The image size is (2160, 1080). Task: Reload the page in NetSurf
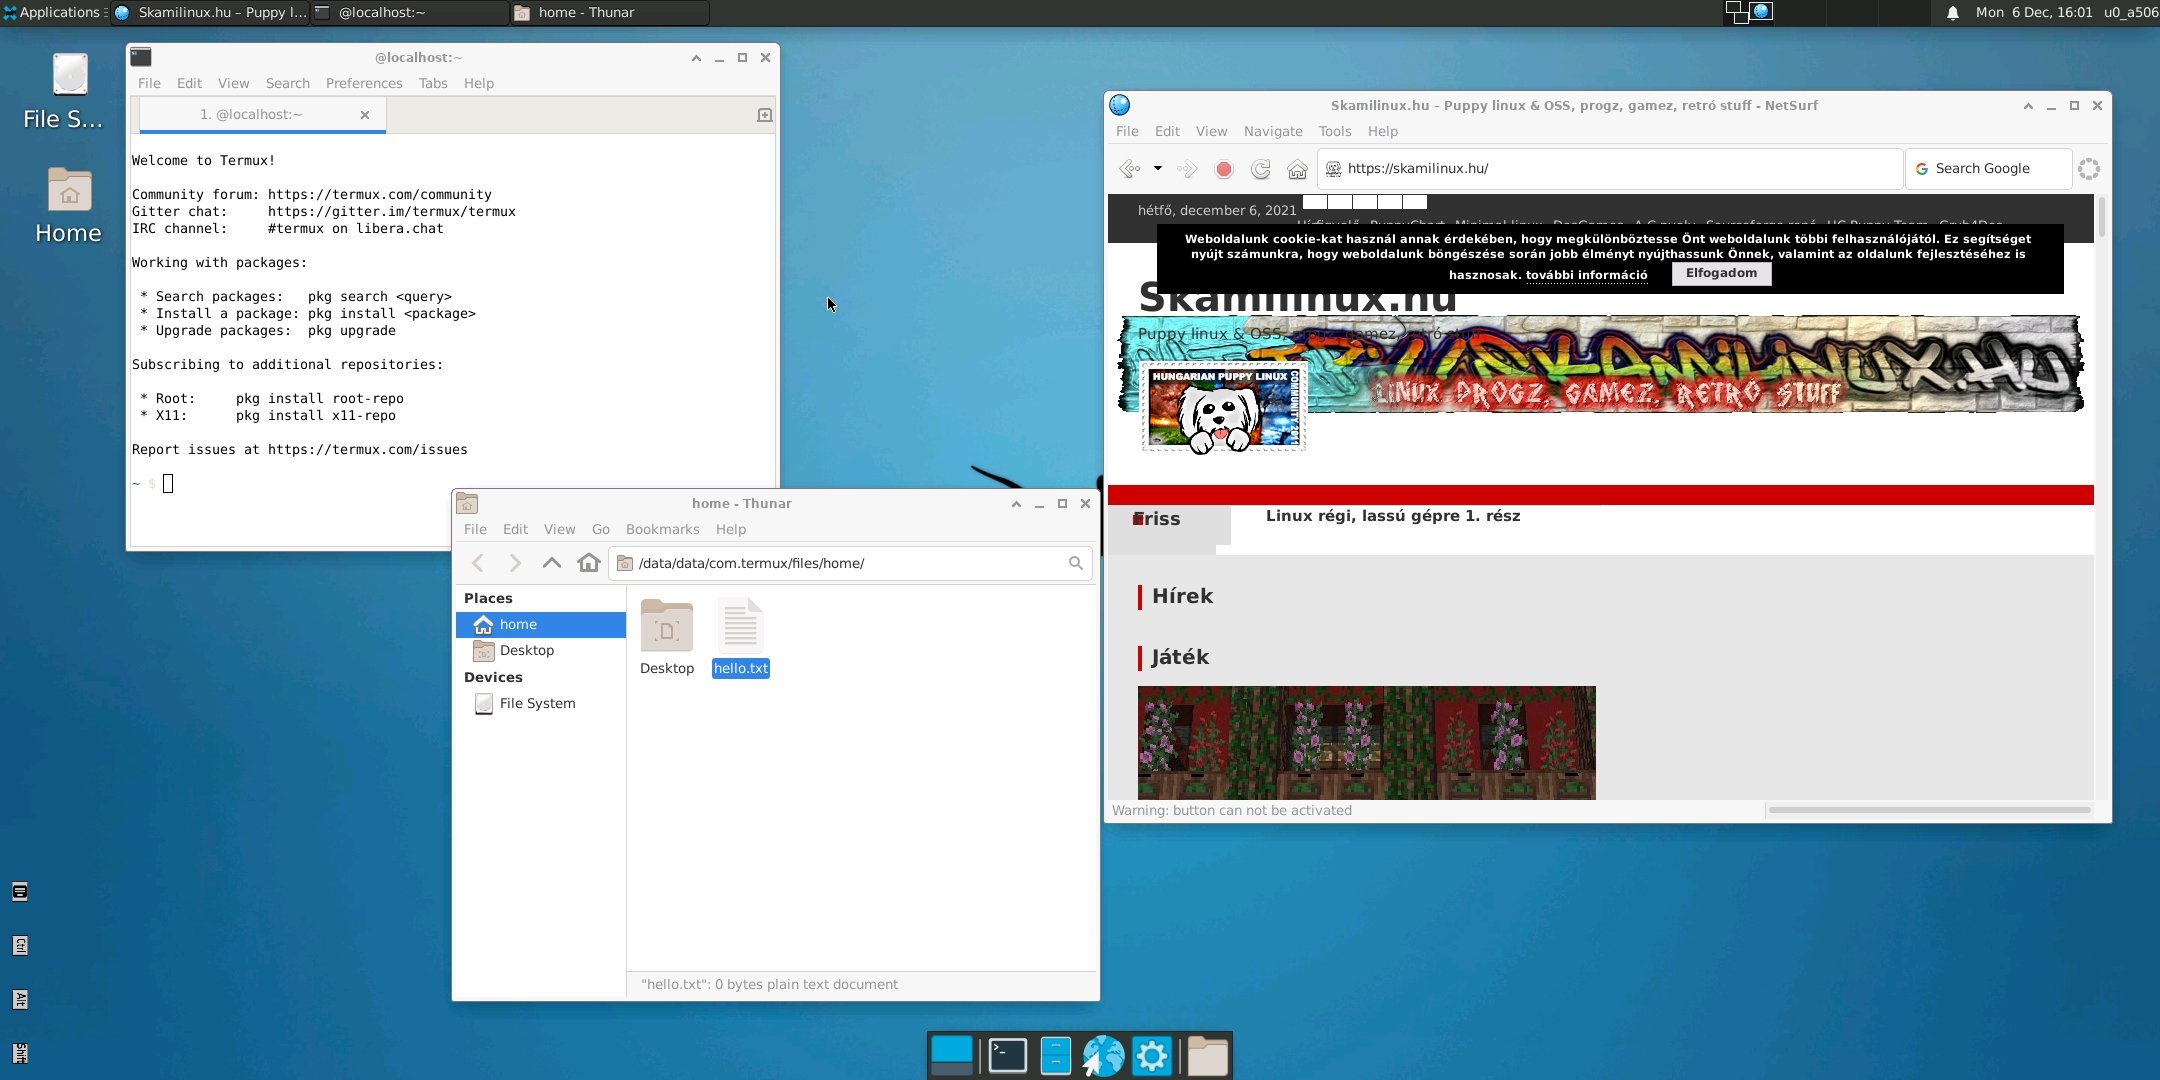click(1261, 169)
